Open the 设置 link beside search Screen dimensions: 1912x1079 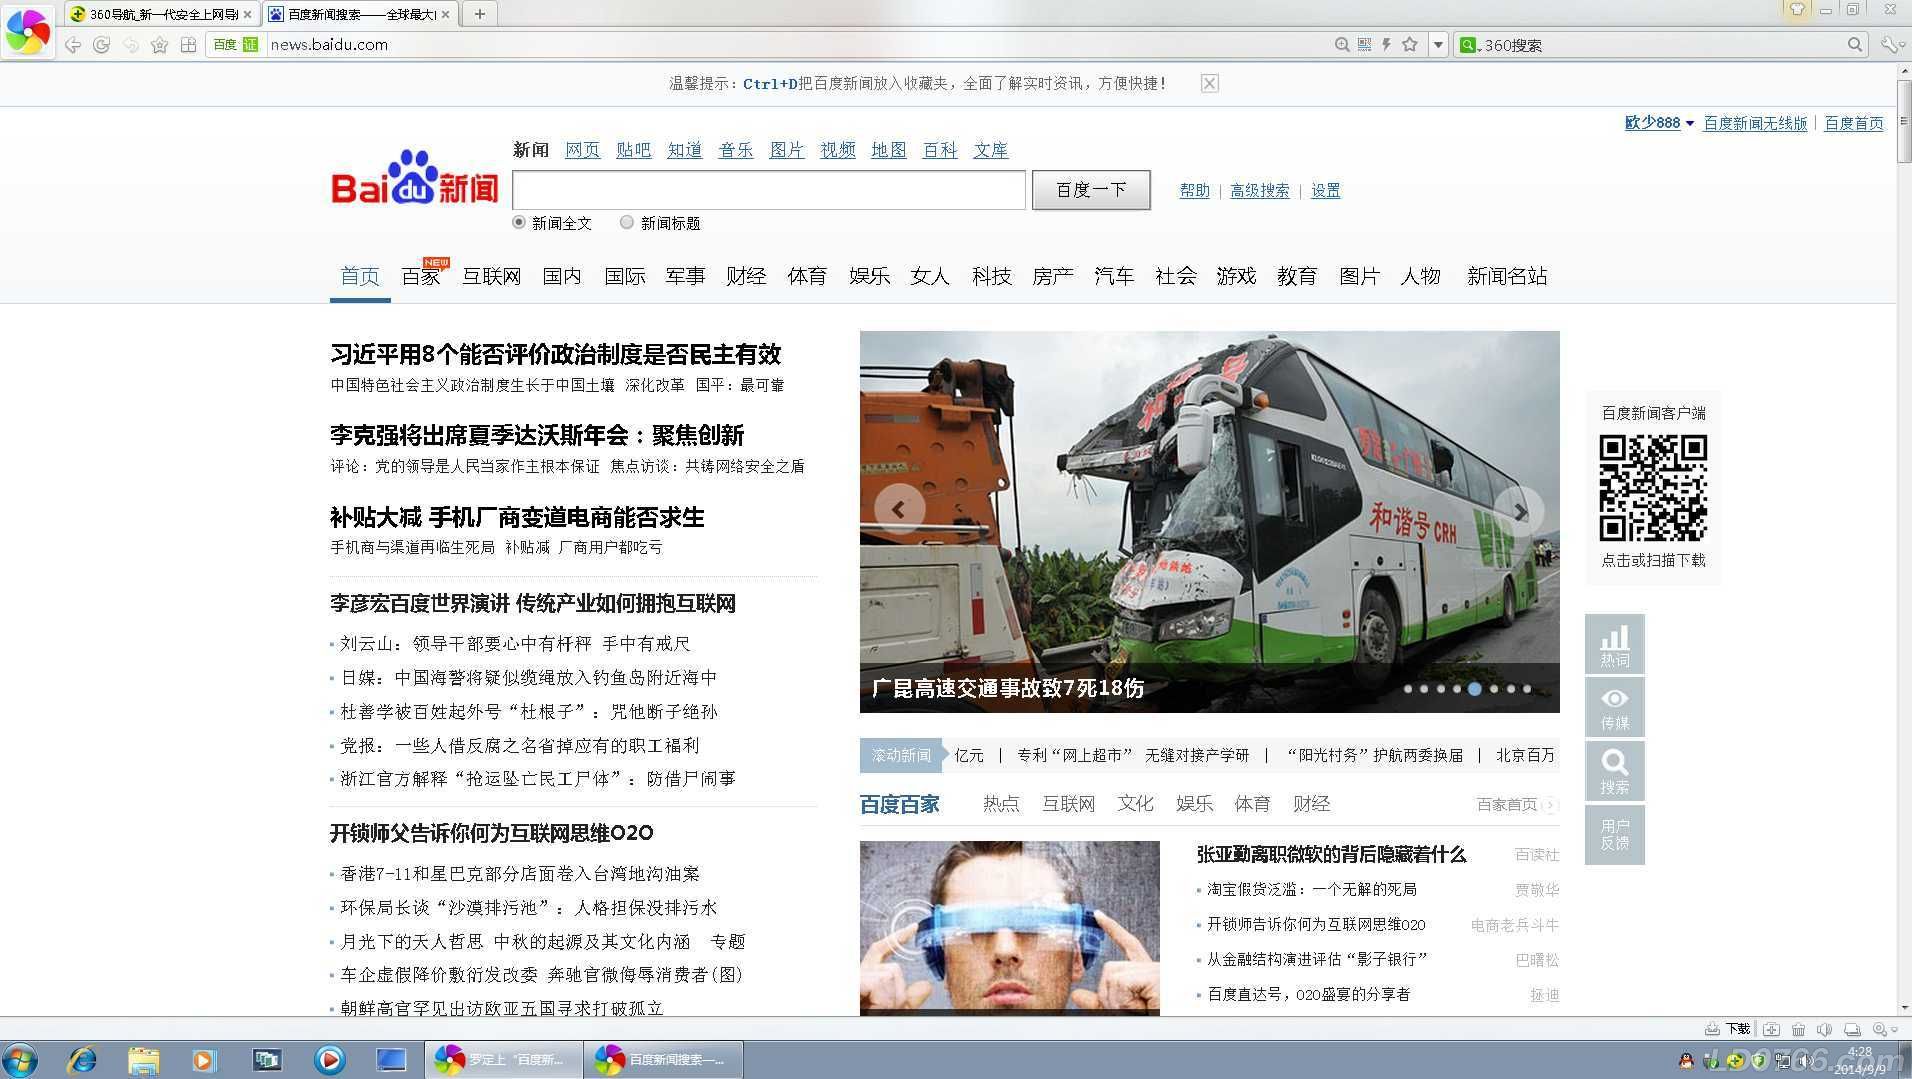point(1325,191)
